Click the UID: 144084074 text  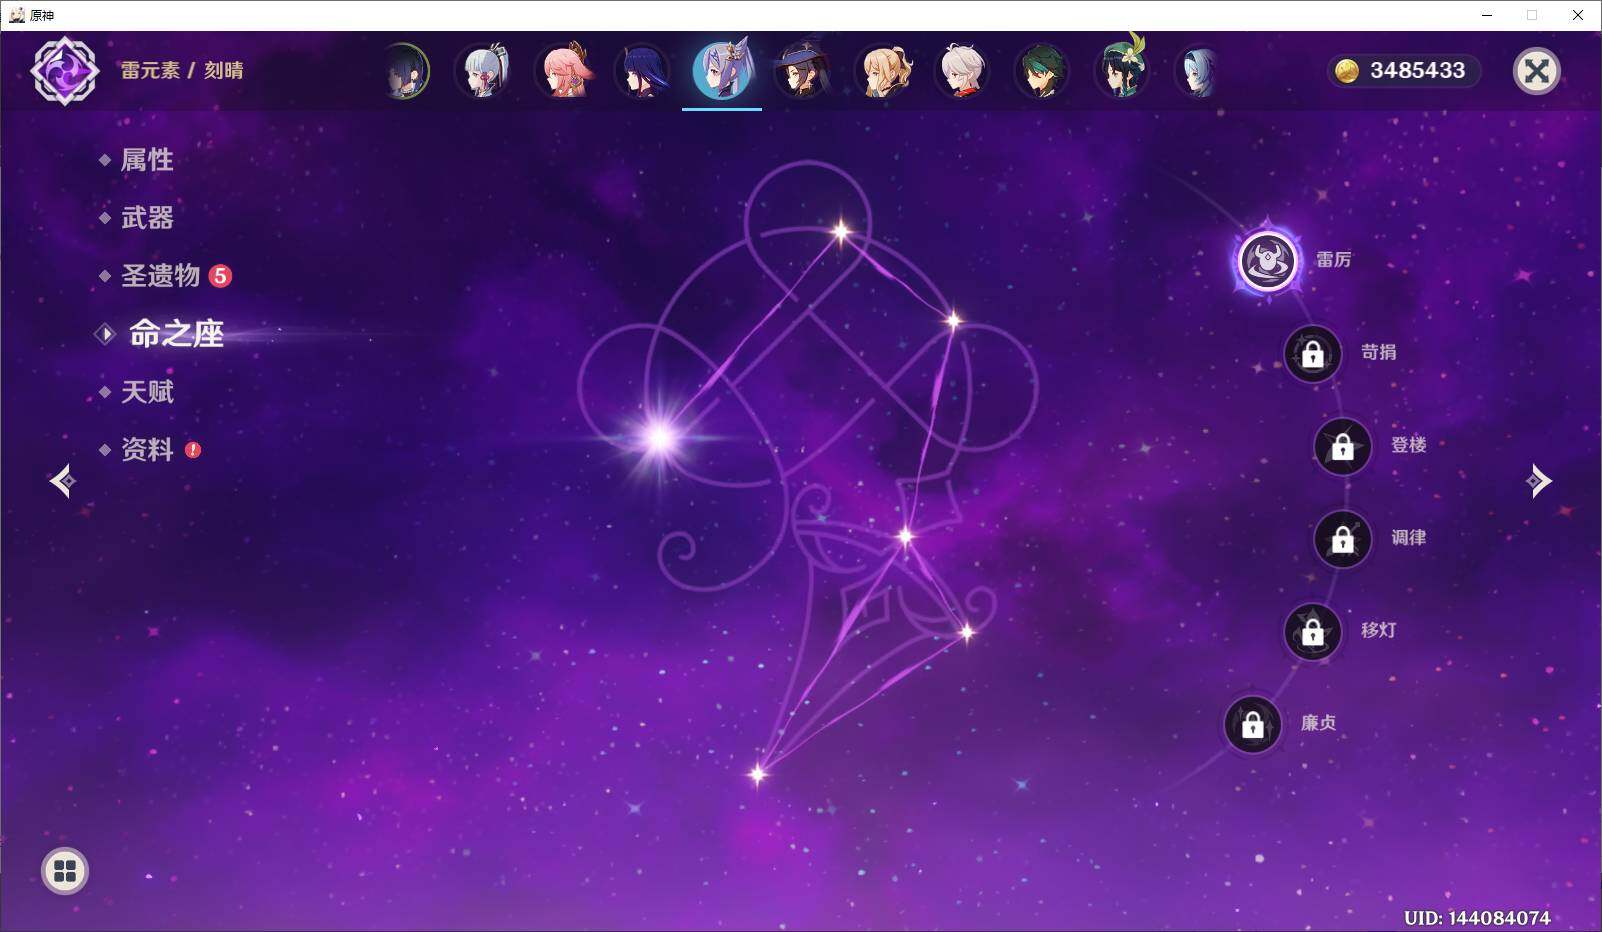(x=1477, y=918)
